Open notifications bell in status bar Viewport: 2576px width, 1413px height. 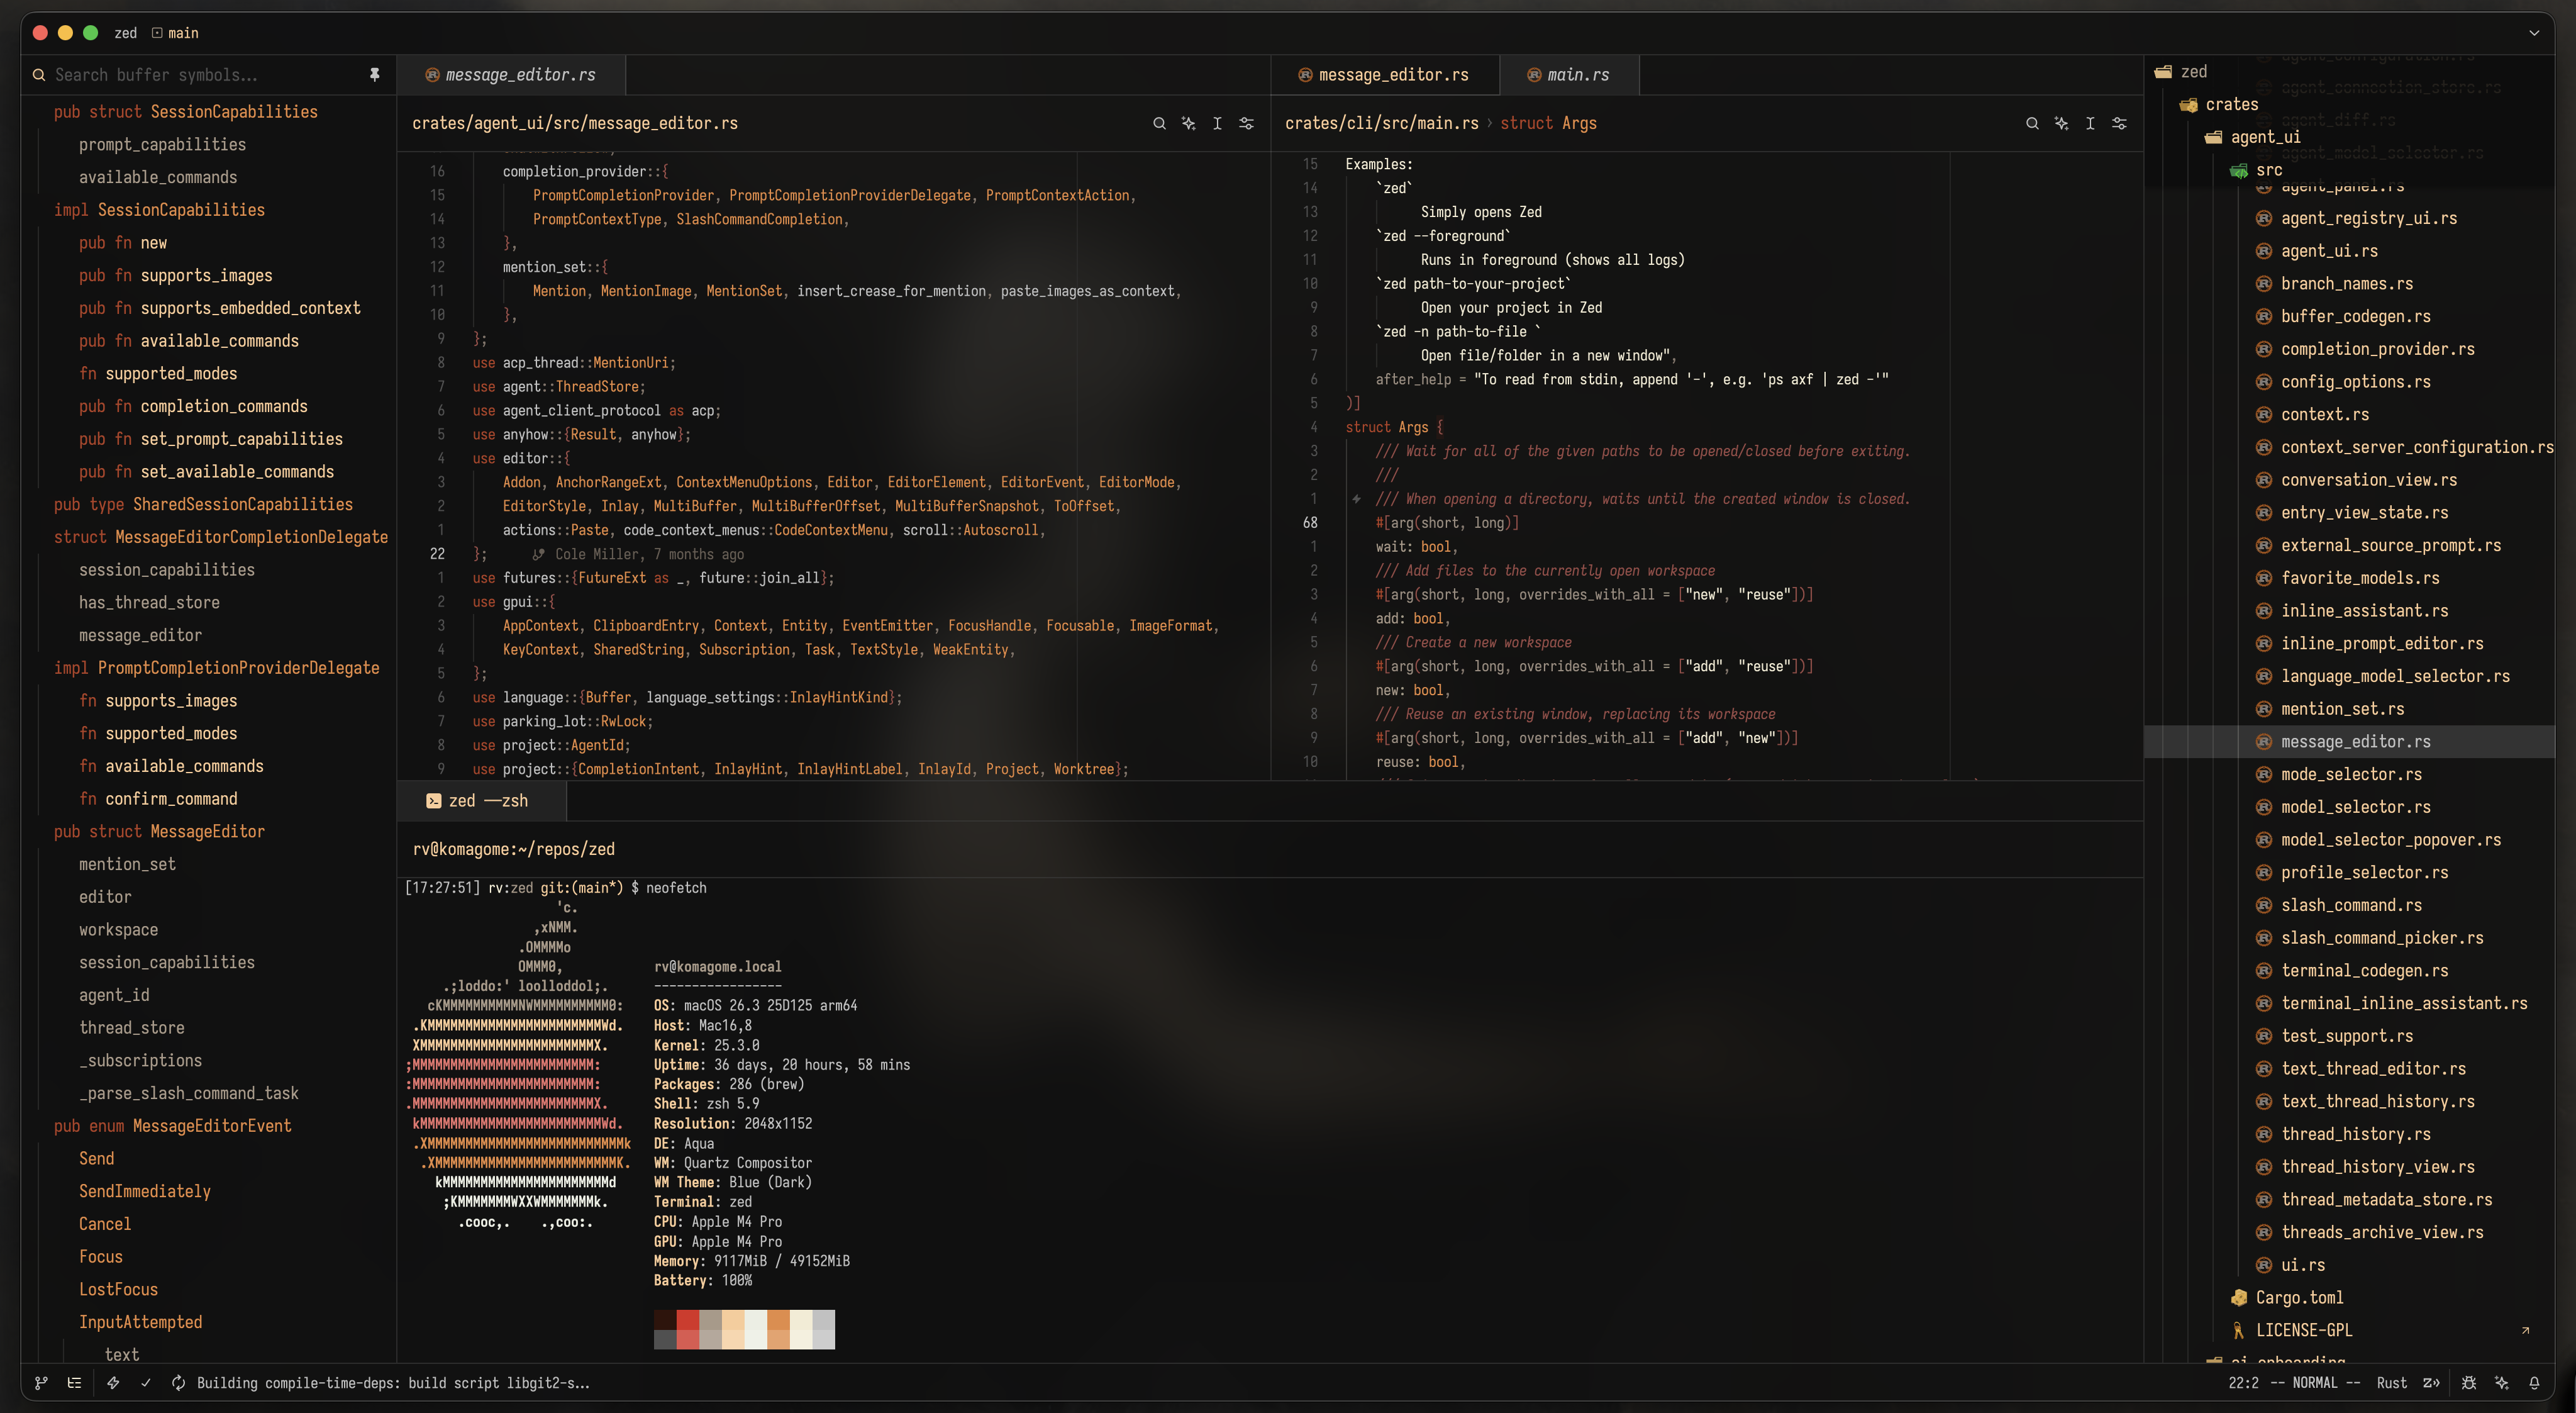pos(2534,1383)
